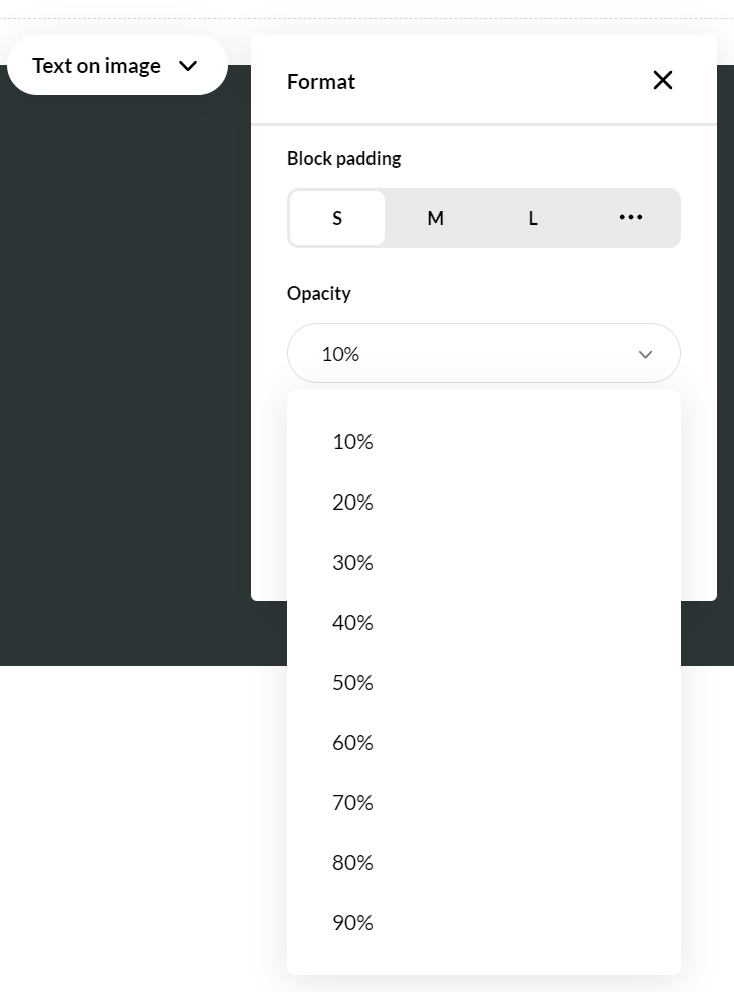Select small block padding S

point(337,218)
